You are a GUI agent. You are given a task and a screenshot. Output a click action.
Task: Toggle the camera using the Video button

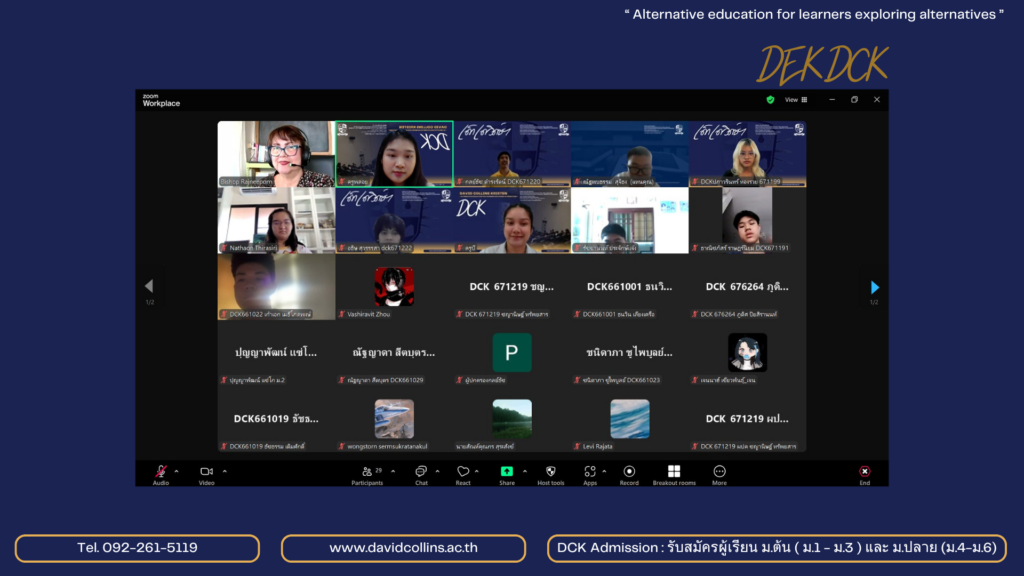[206, 472]
